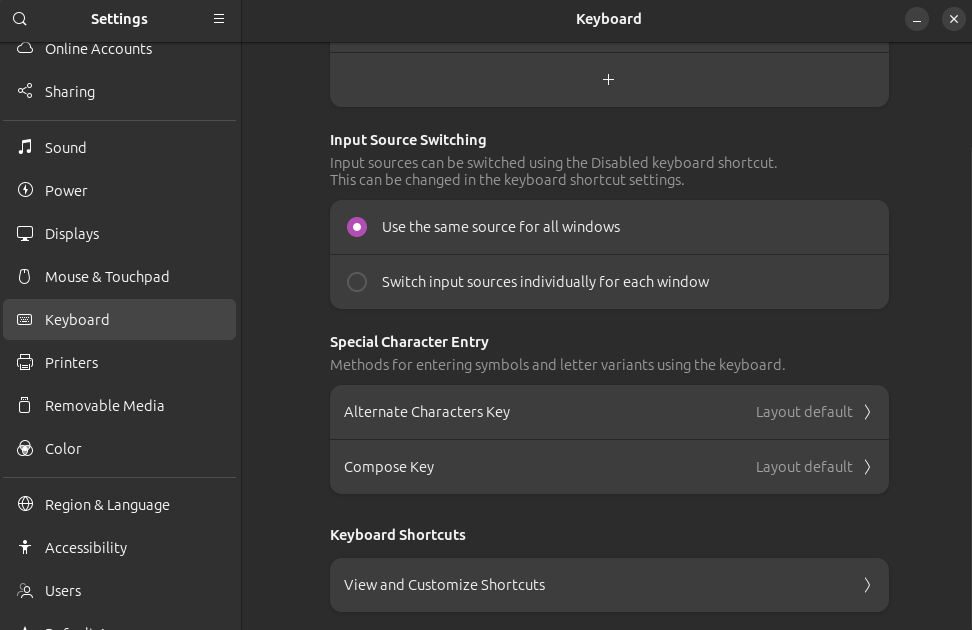Select Use the same source for all windows
Image resolution: width=972 pixels, height=630 pixels.
coord(357,227)
